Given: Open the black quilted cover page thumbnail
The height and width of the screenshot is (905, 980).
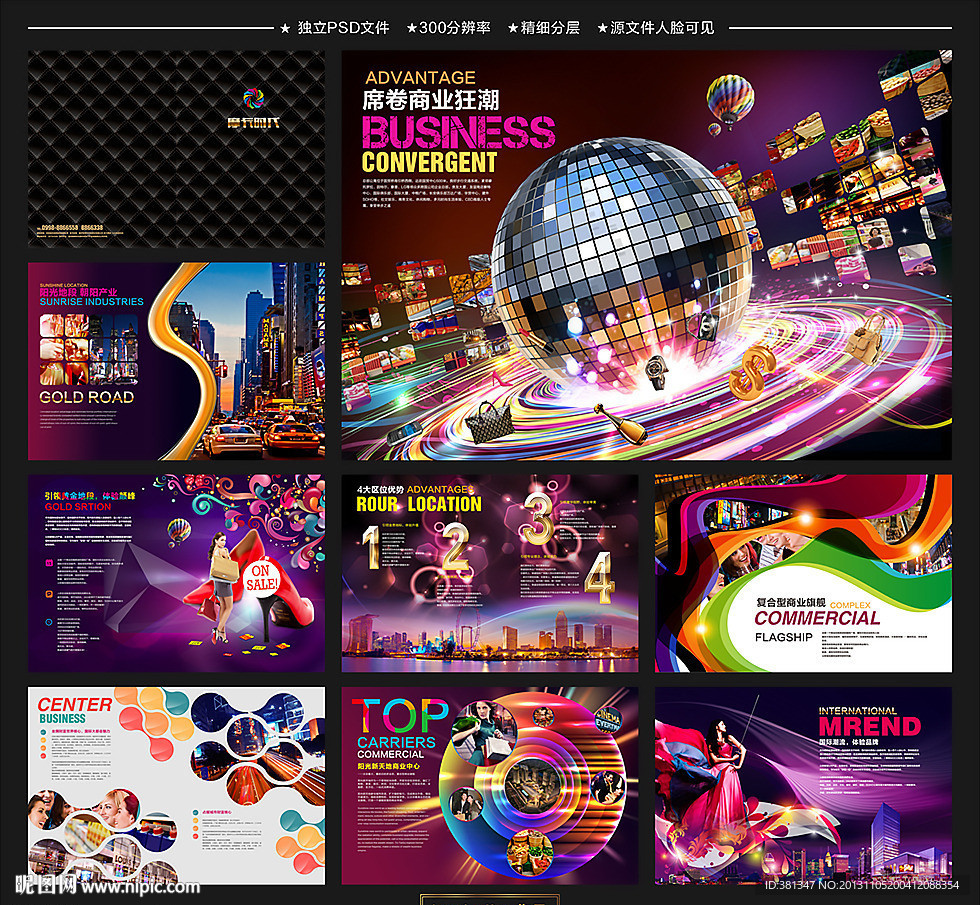Looking at the screenshot, I should pyautogui.click(x=176, y=149).
